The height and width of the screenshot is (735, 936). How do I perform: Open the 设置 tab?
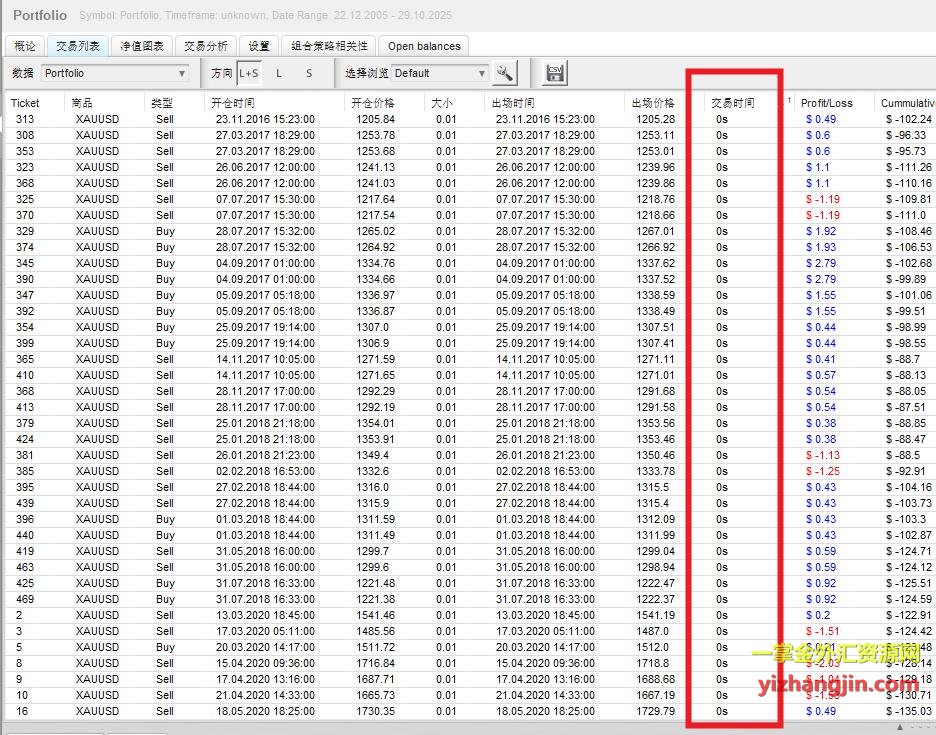259,46
